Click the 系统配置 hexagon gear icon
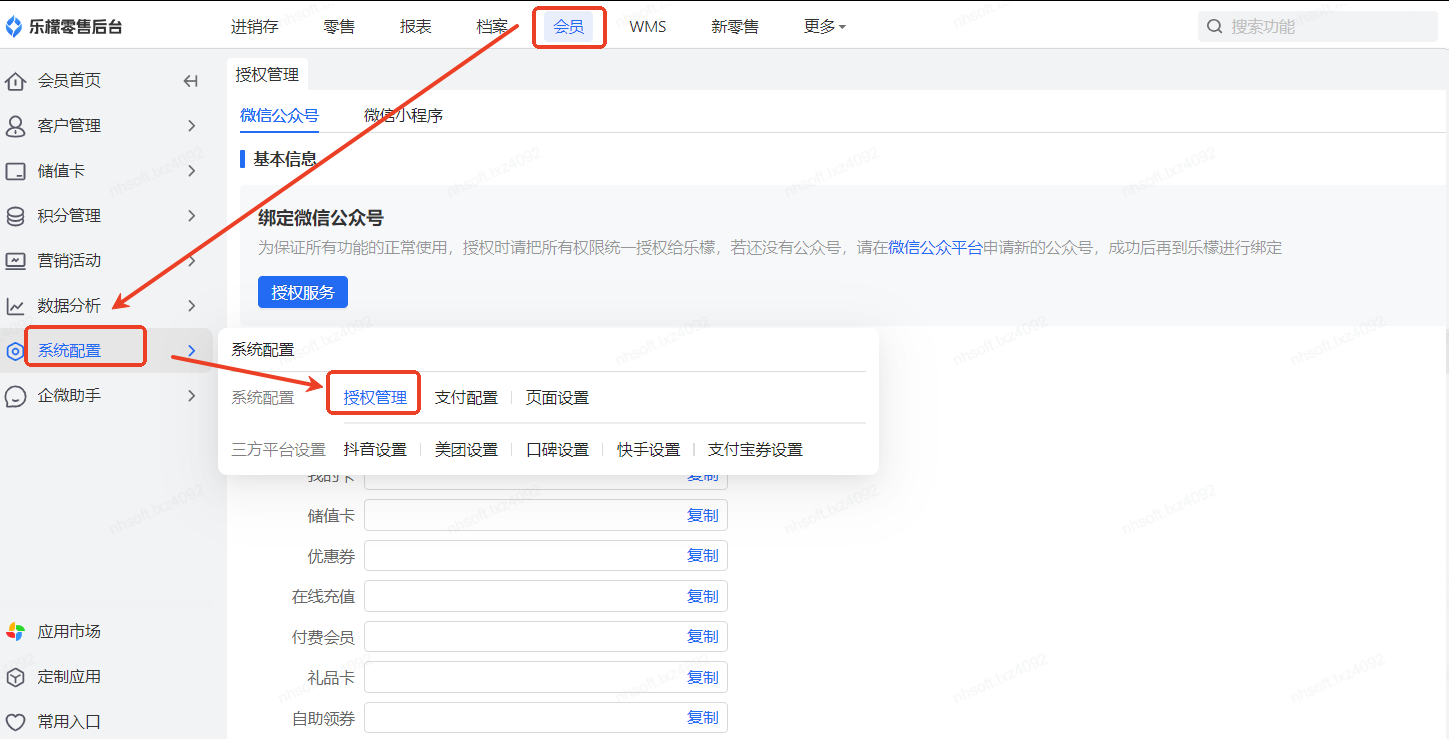1449x739 pixels. point(14,351)
